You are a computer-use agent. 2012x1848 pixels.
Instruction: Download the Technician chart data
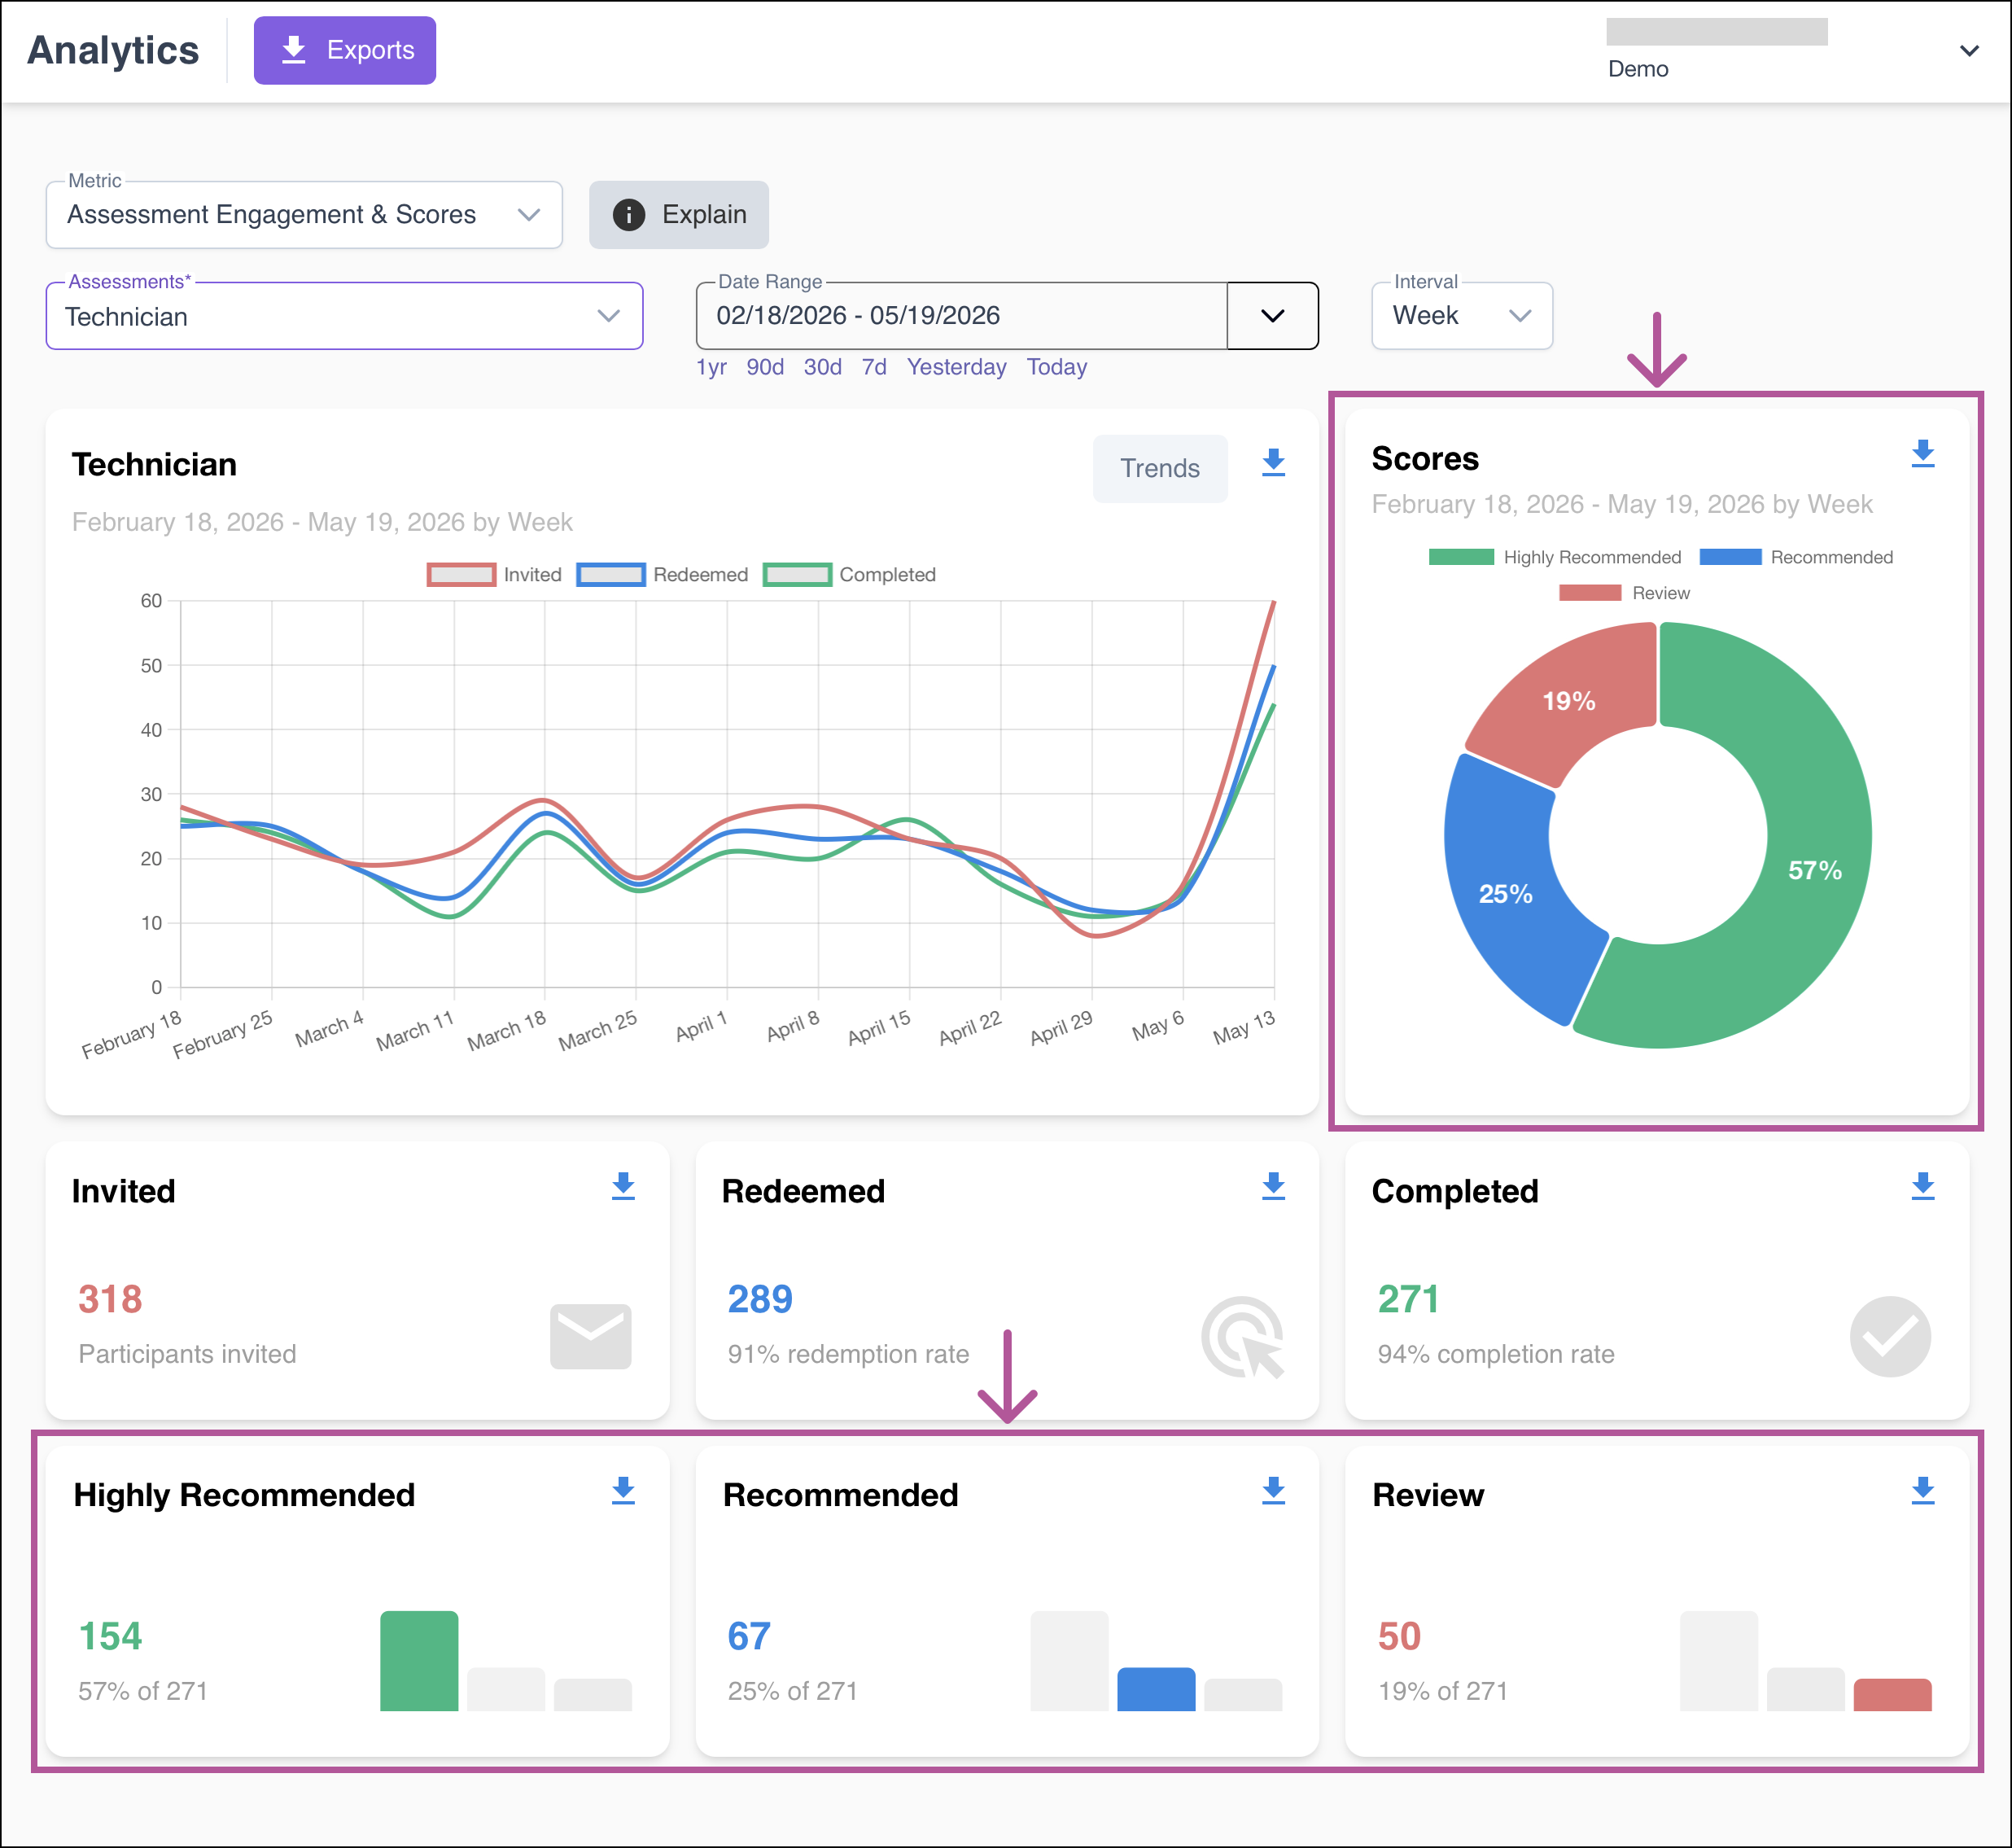click(1273, 463)
